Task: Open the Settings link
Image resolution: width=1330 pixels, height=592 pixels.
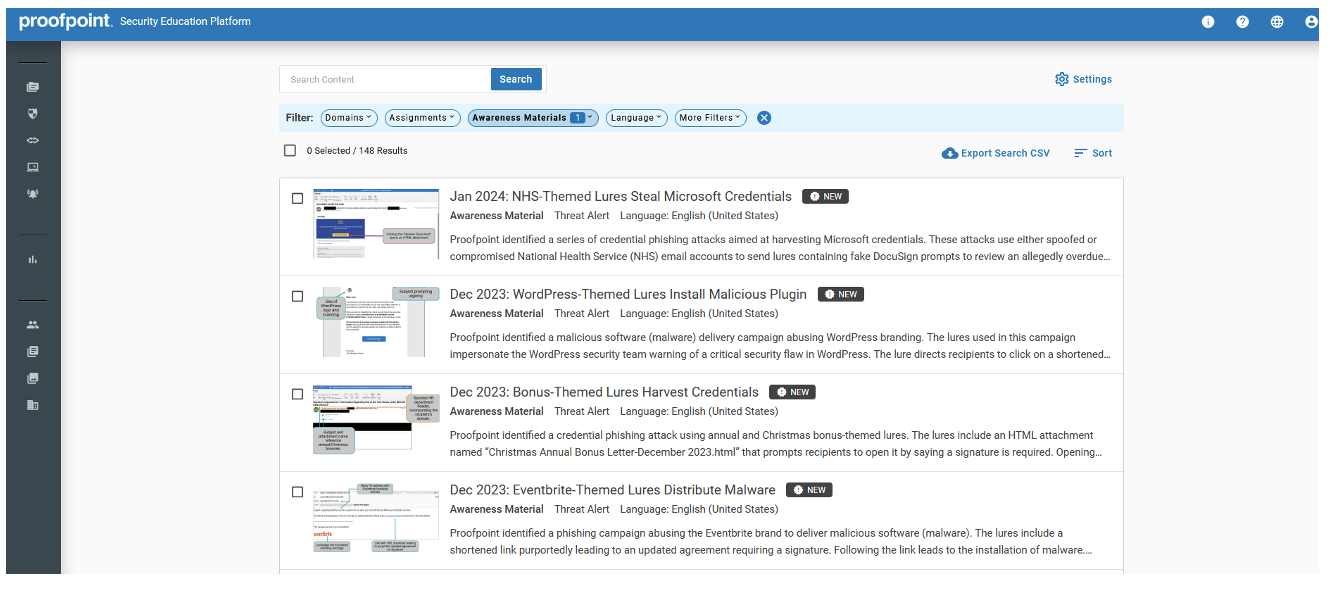Action: (x=1092, y=79)
